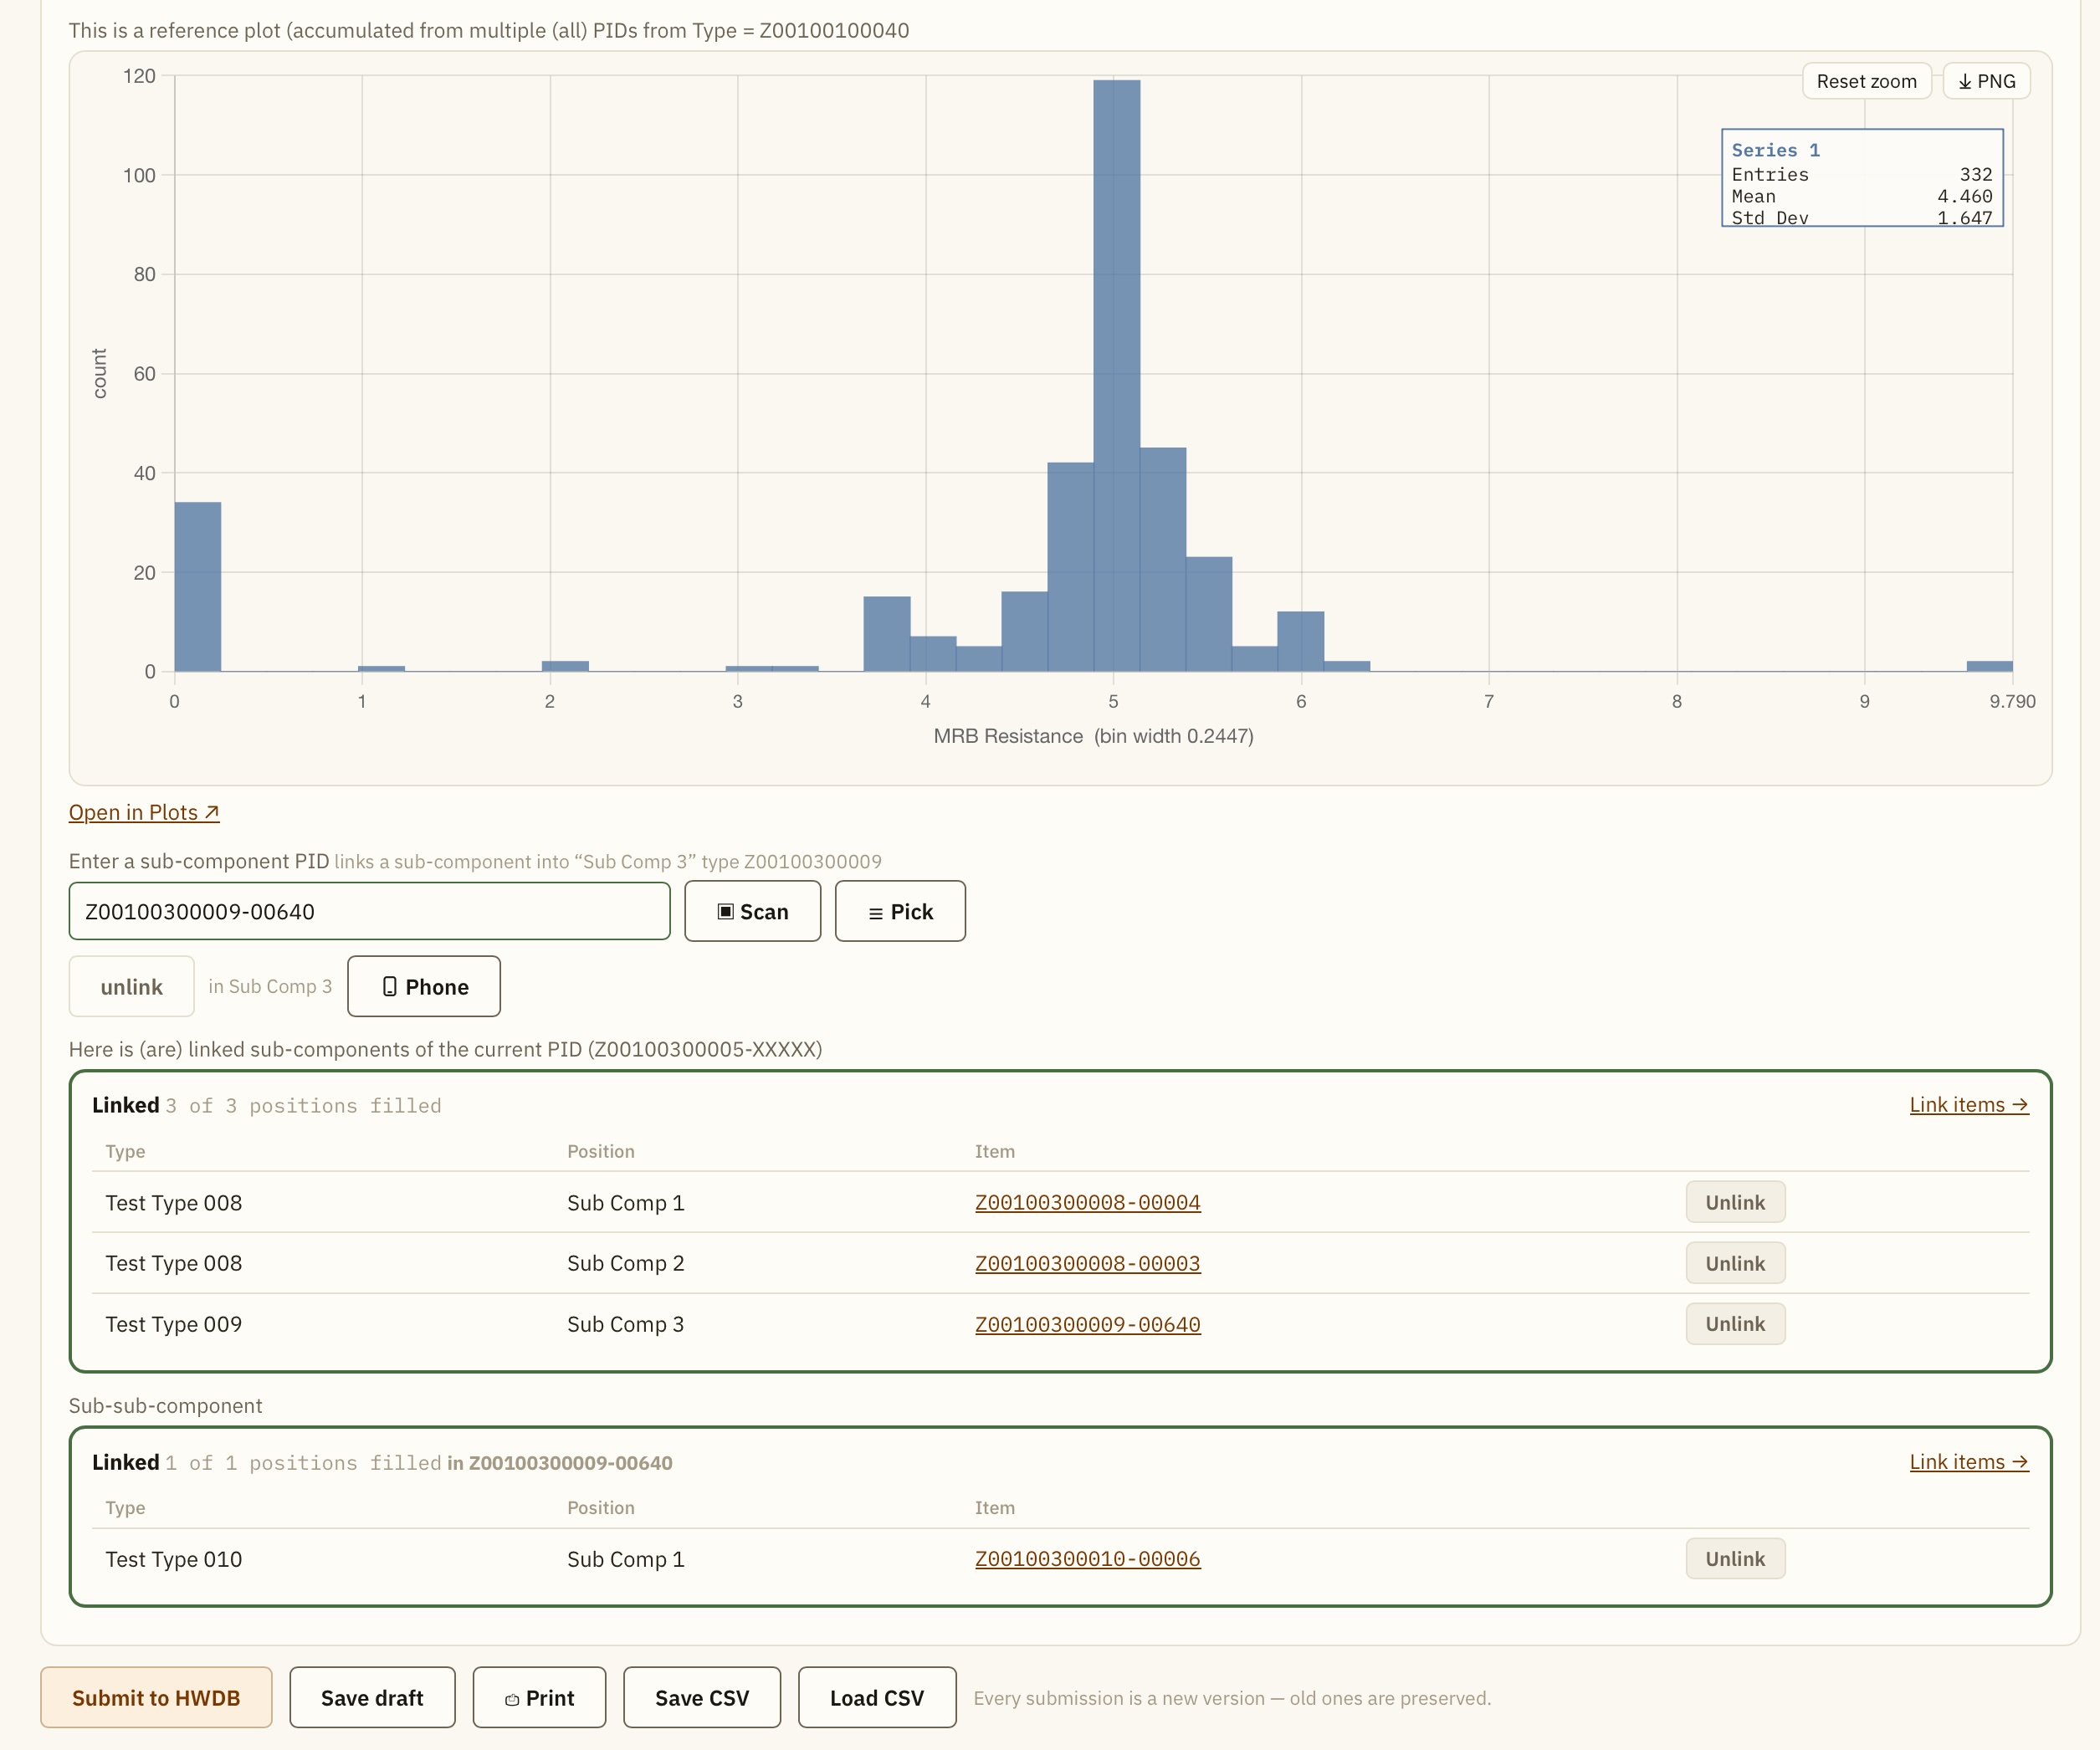Reset zoom on the histogram

coord(1866,81)
